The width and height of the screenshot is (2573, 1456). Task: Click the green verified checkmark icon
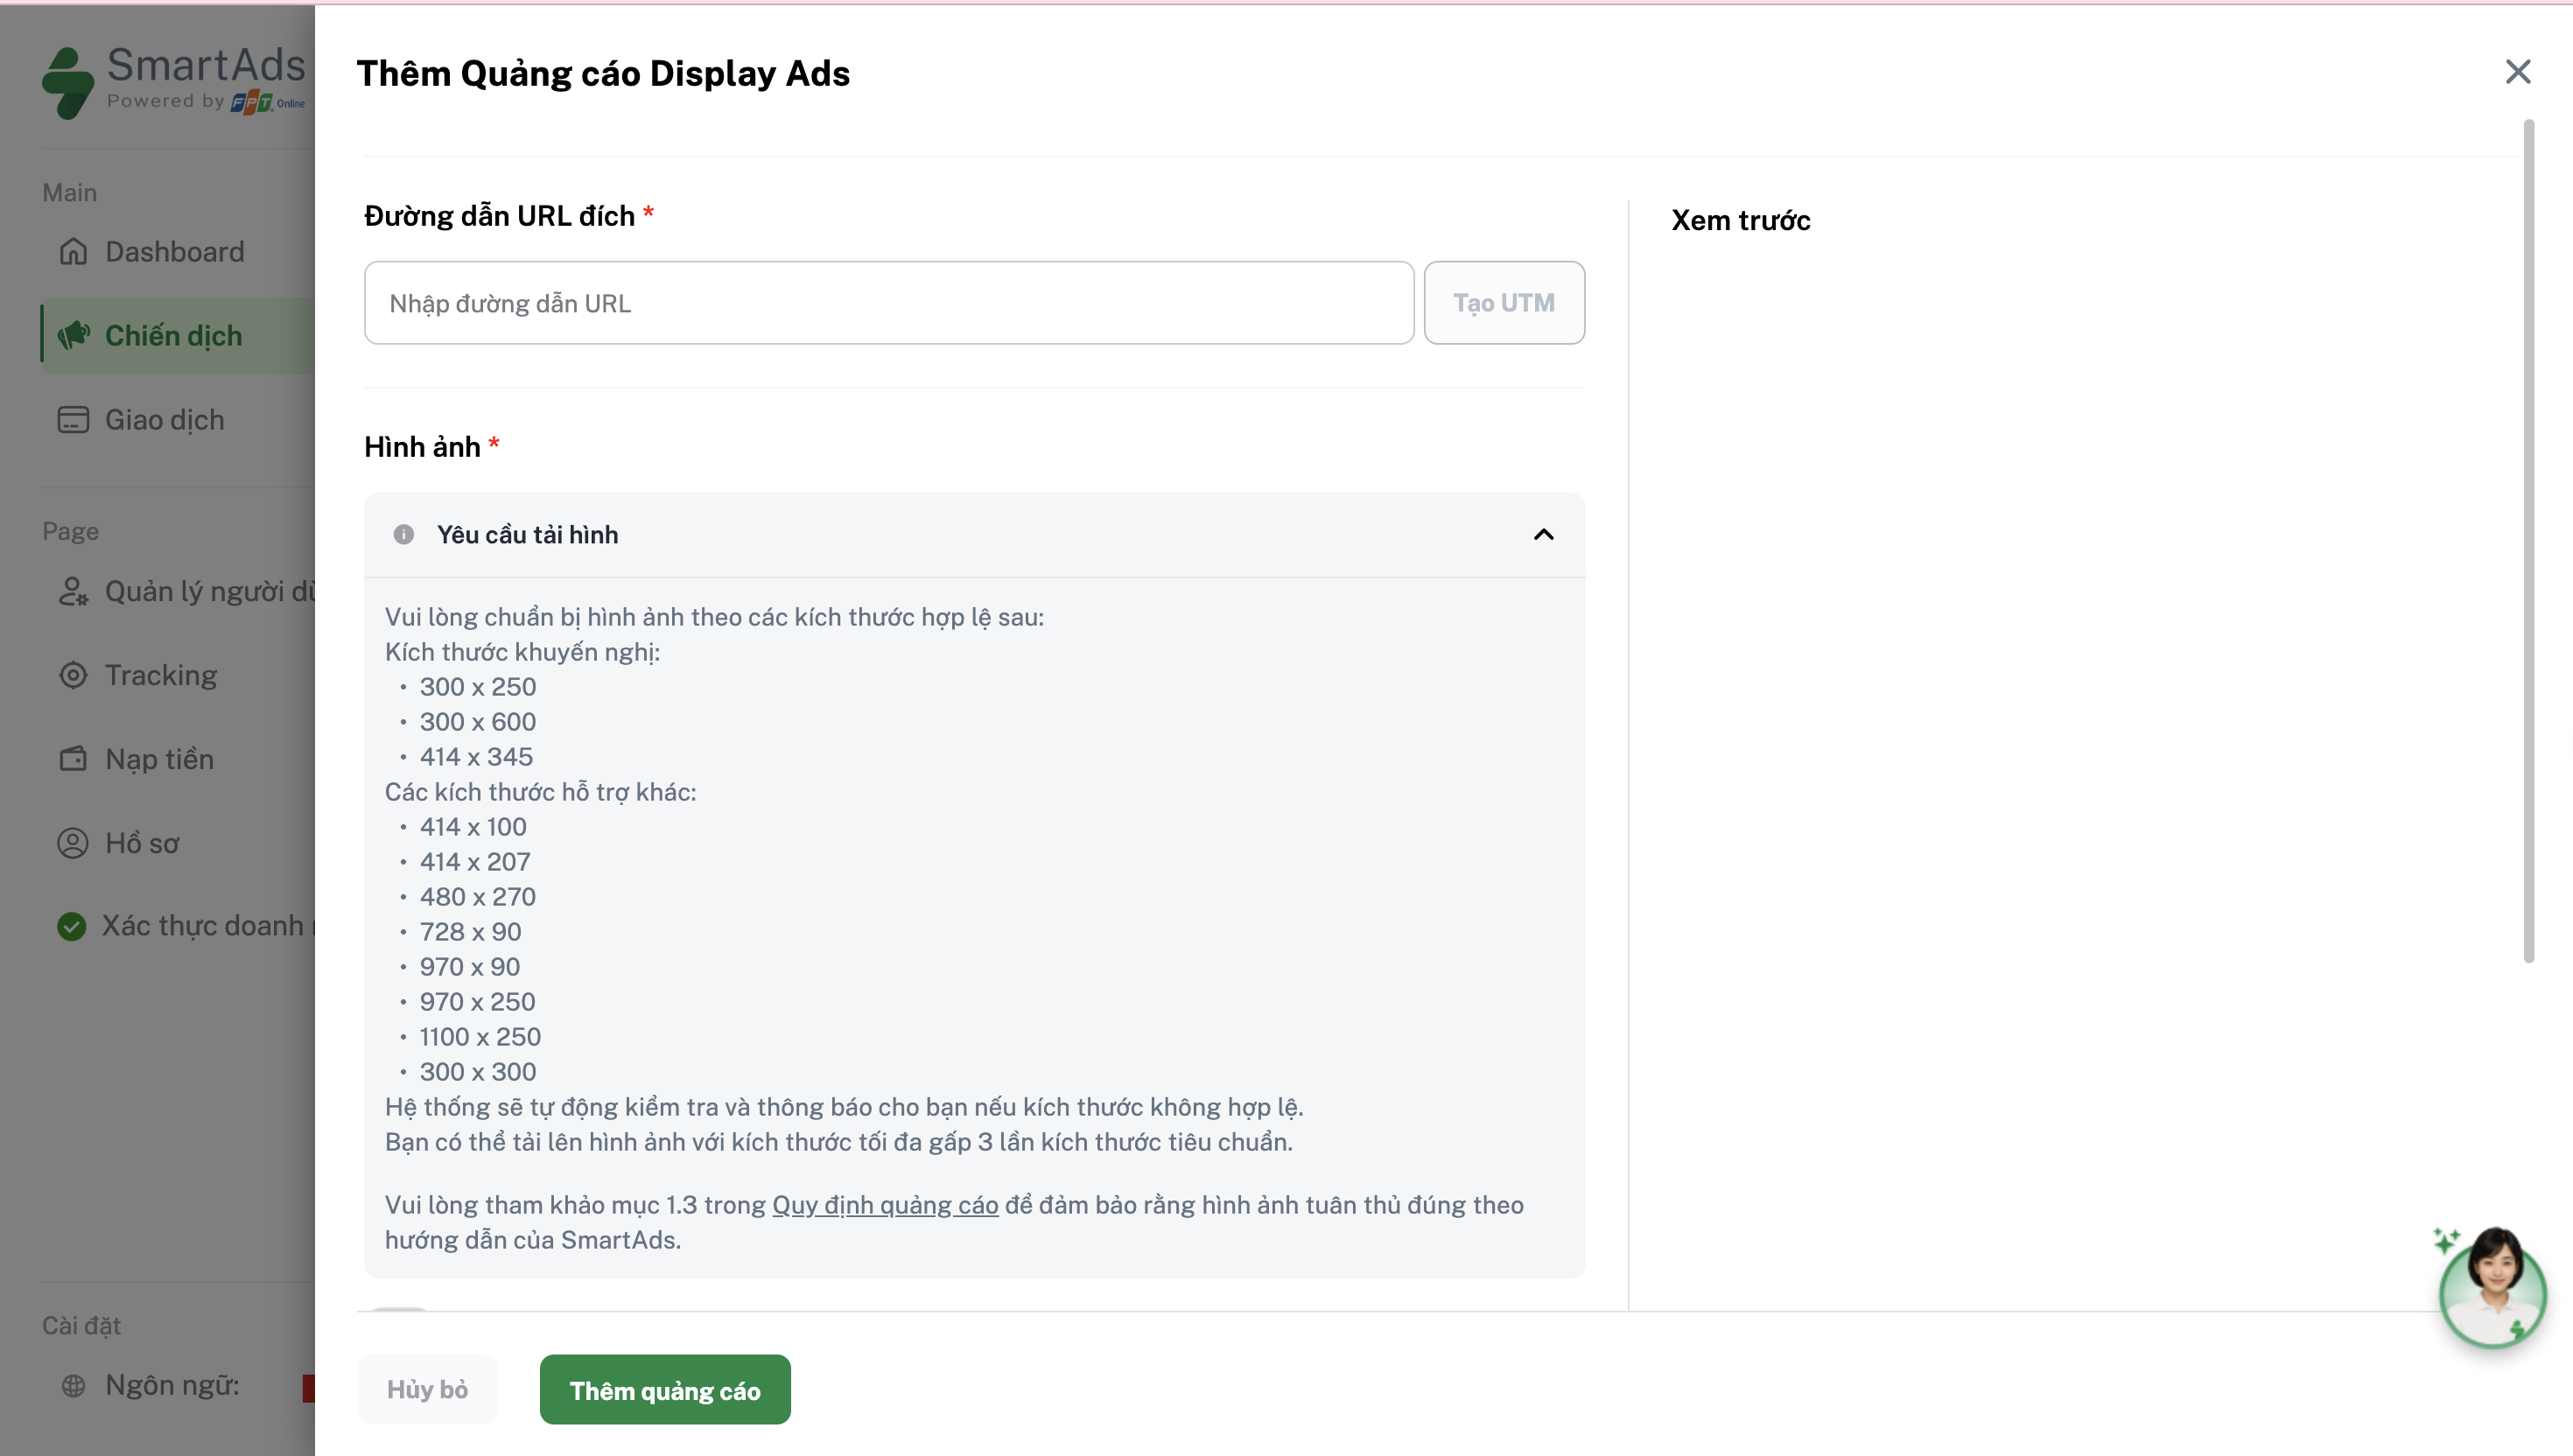click(x=72, y=927)
